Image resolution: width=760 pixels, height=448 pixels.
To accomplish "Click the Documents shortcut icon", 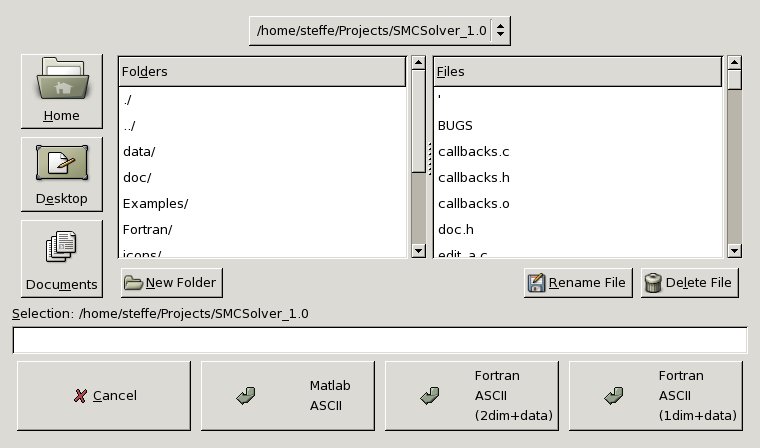I will pos(61,248).
